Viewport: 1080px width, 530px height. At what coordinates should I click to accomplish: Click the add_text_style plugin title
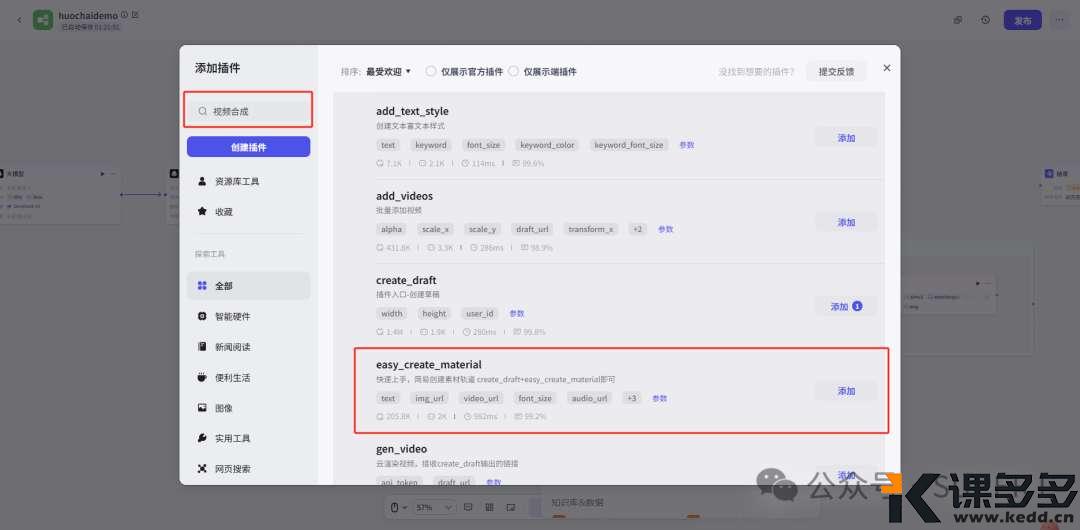pos(412,111)
